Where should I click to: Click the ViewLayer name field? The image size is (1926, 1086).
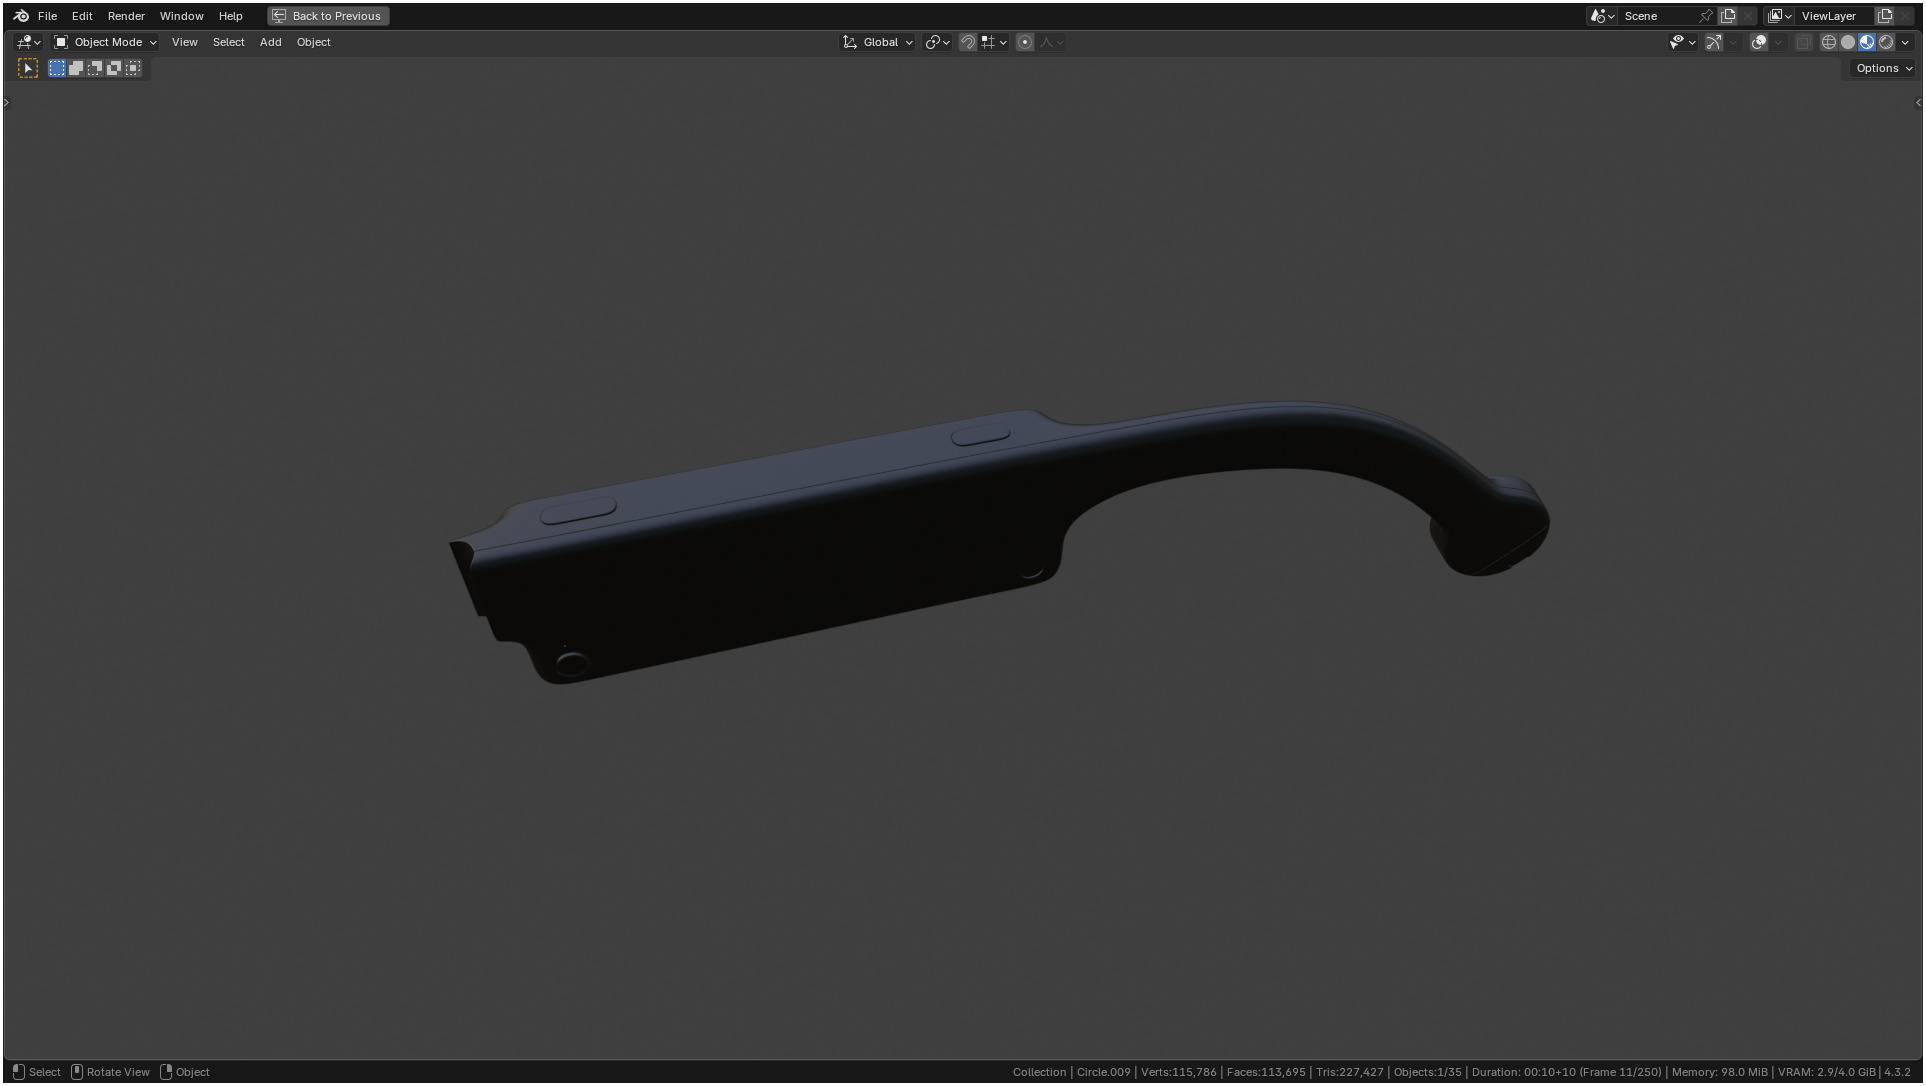[x=1835, y=16]
